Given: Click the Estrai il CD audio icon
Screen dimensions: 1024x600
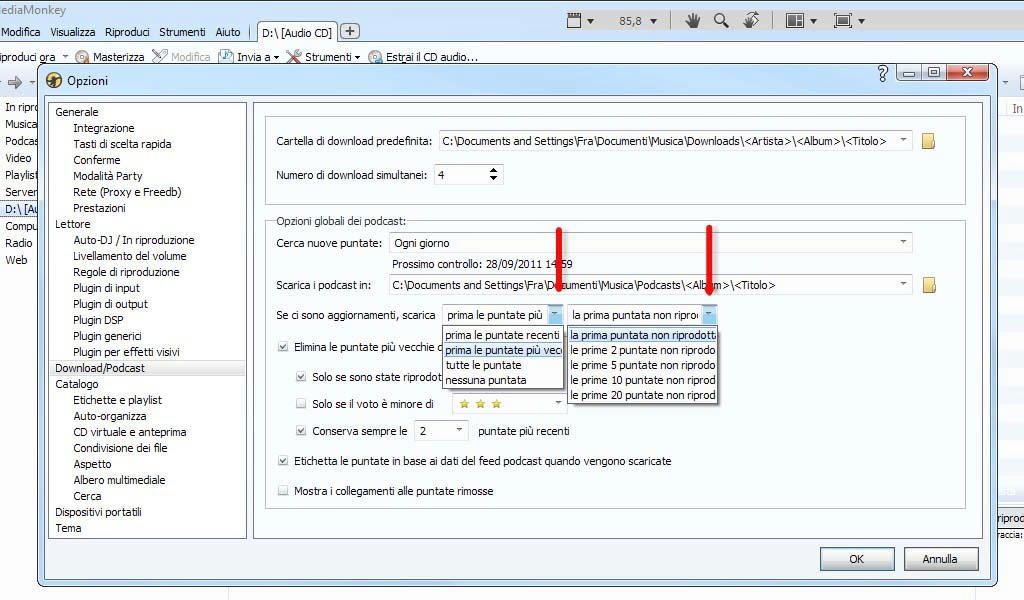Looking at the screenshot, I should [375, 57].
